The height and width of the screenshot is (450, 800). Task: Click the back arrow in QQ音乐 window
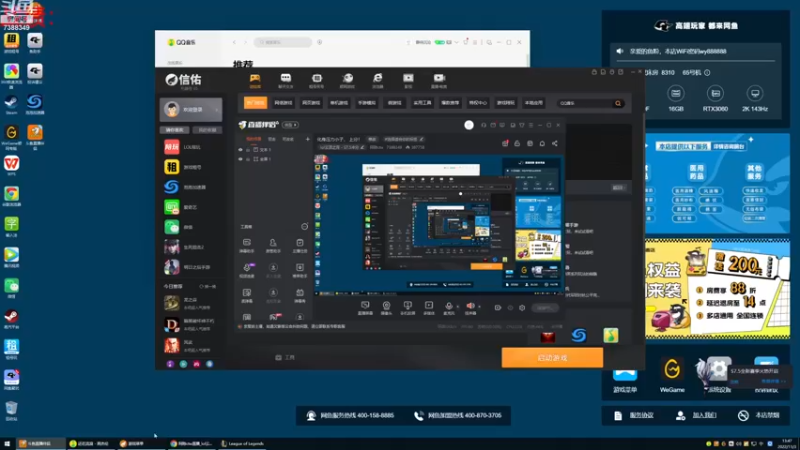[x=234, y=42]
